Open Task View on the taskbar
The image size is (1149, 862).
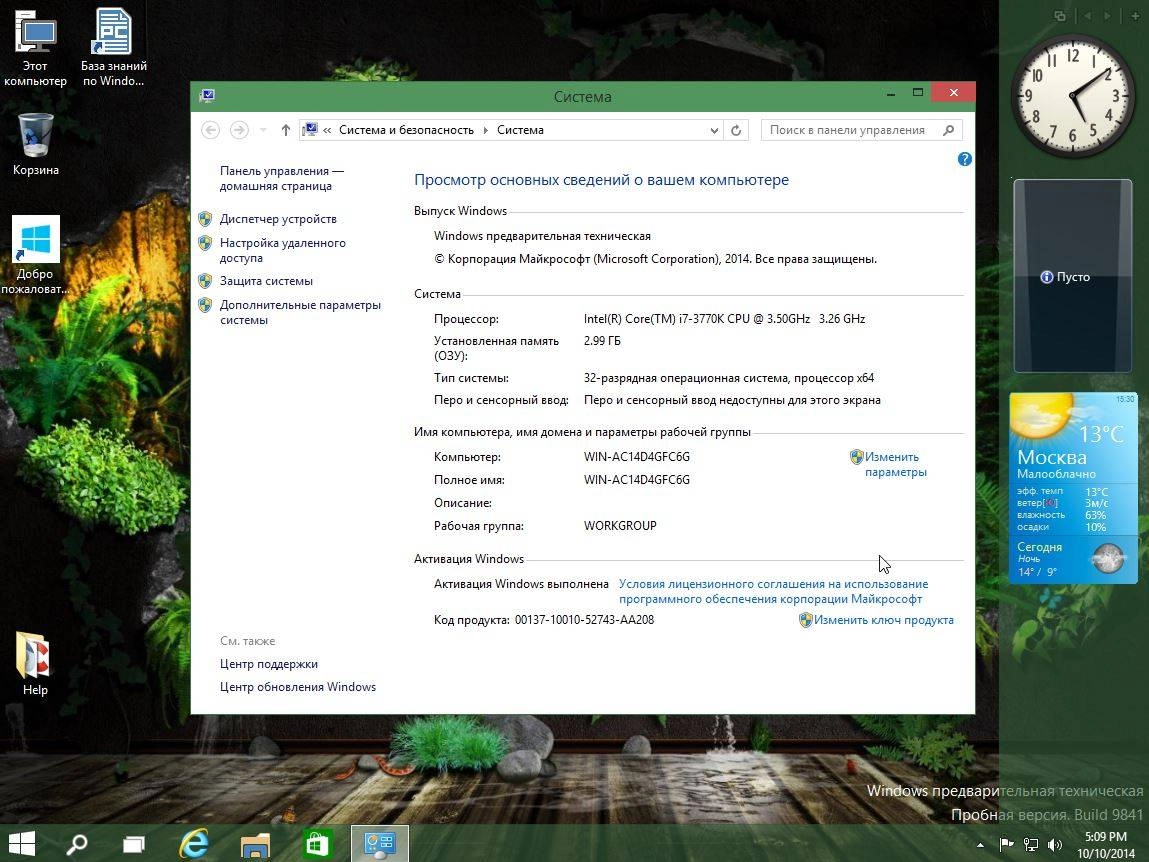tap(133, 844)
